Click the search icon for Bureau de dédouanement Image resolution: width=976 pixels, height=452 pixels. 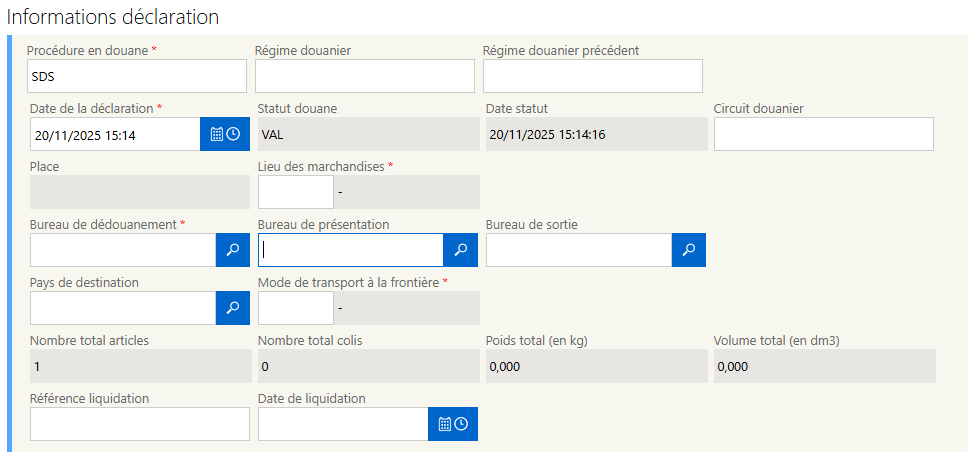[232, 250]
